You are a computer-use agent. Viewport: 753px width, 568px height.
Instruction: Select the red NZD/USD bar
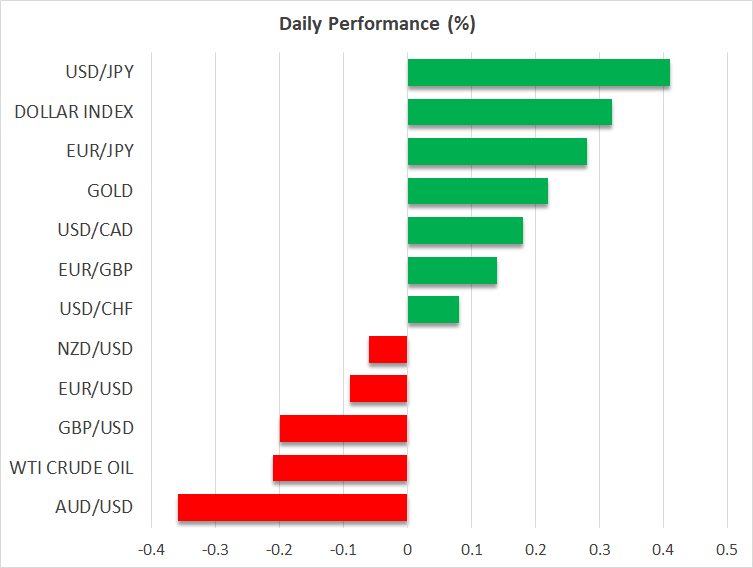click(388, 349)
